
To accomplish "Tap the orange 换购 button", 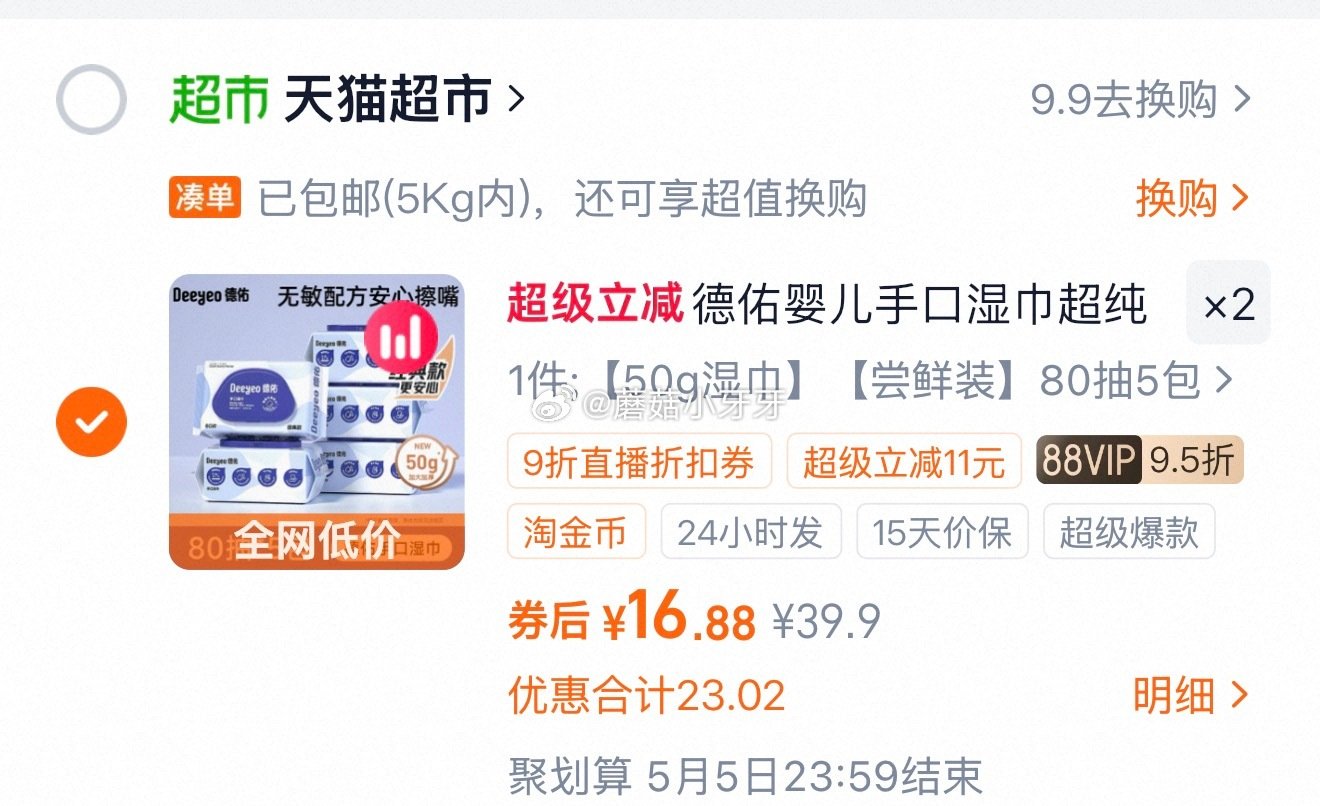I will pyautogui.click(x=1192, y=198).
